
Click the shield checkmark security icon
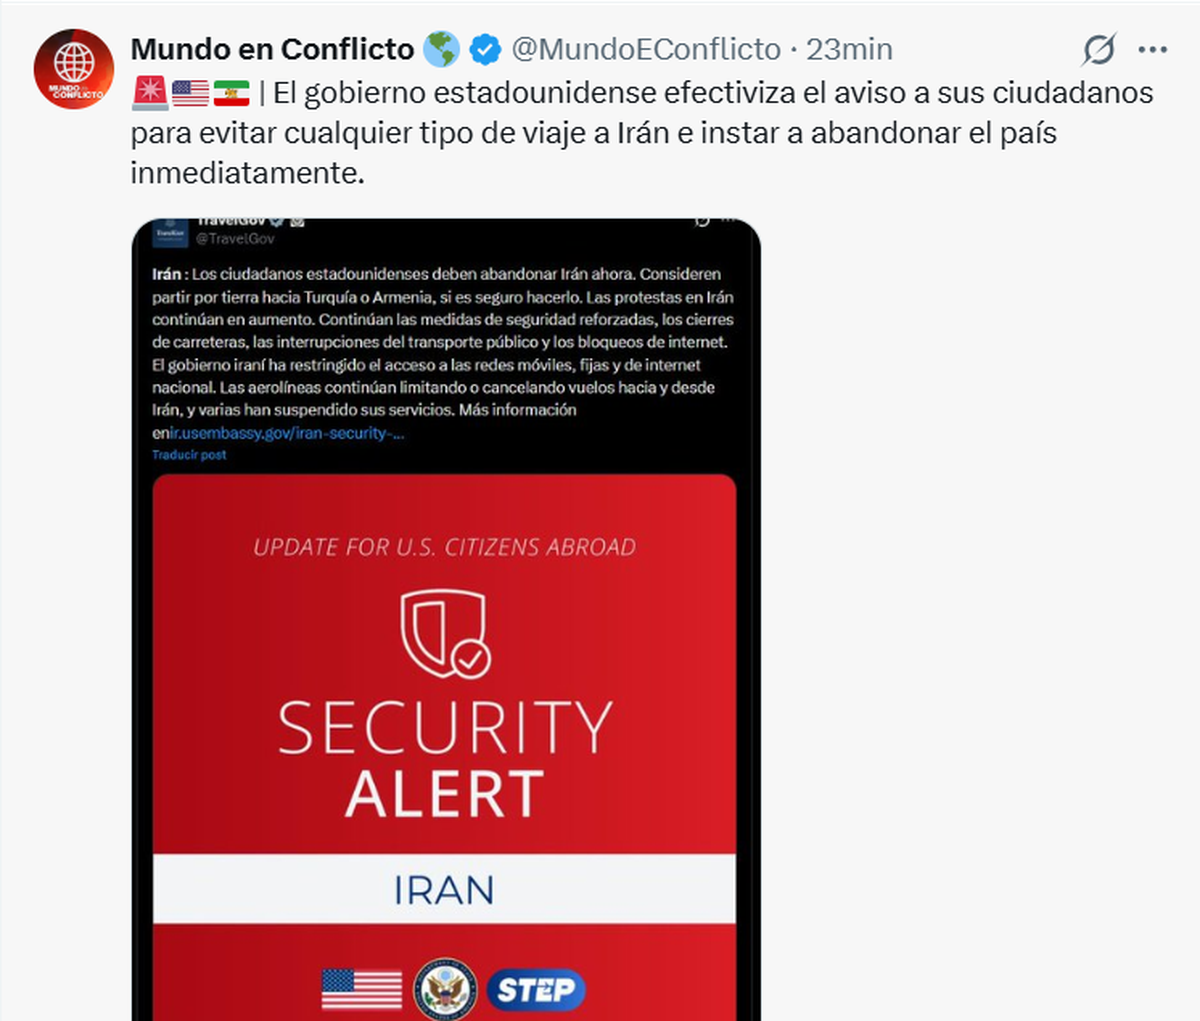tap(444, 632)
